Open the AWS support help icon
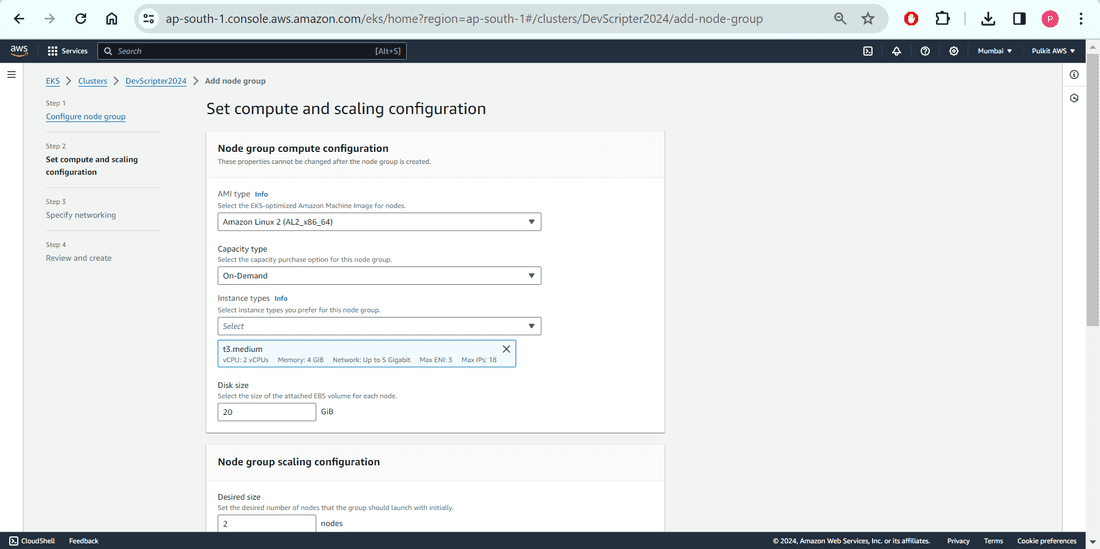 [925, 51]
